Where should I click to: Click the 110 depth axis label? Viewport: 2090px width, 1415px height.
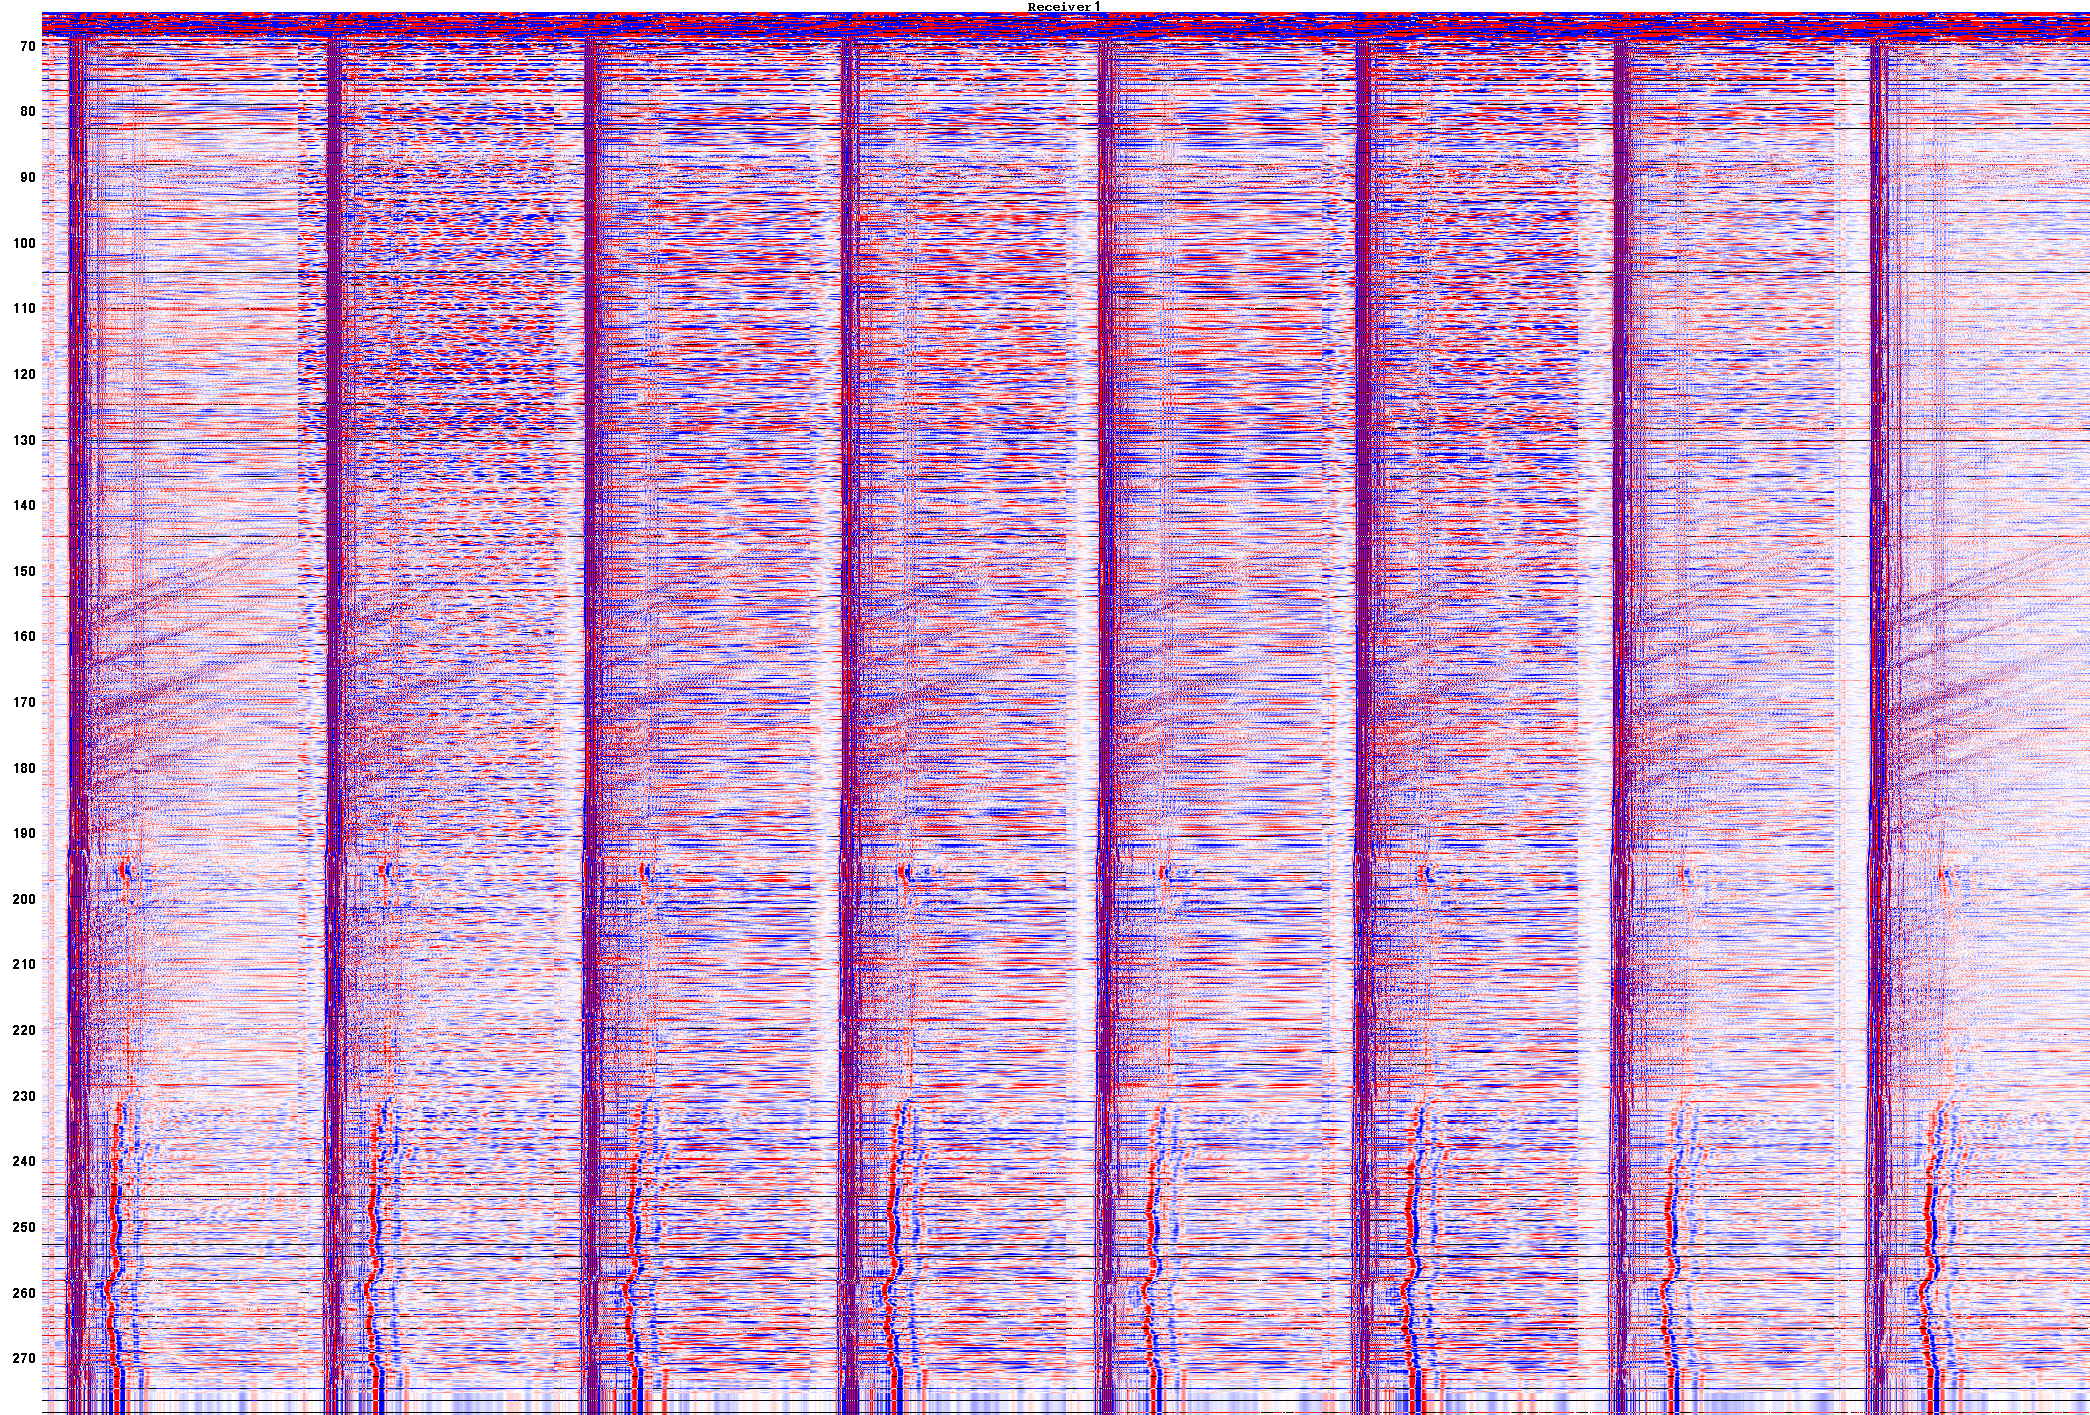(x=23, y=309)
